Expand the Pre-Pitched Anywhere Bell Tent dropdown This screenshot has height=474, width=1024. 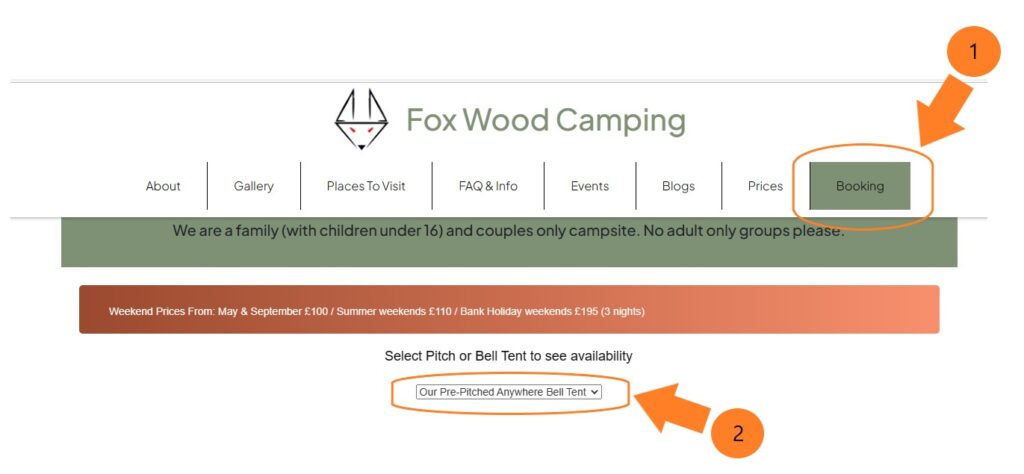tap(509, 392)
